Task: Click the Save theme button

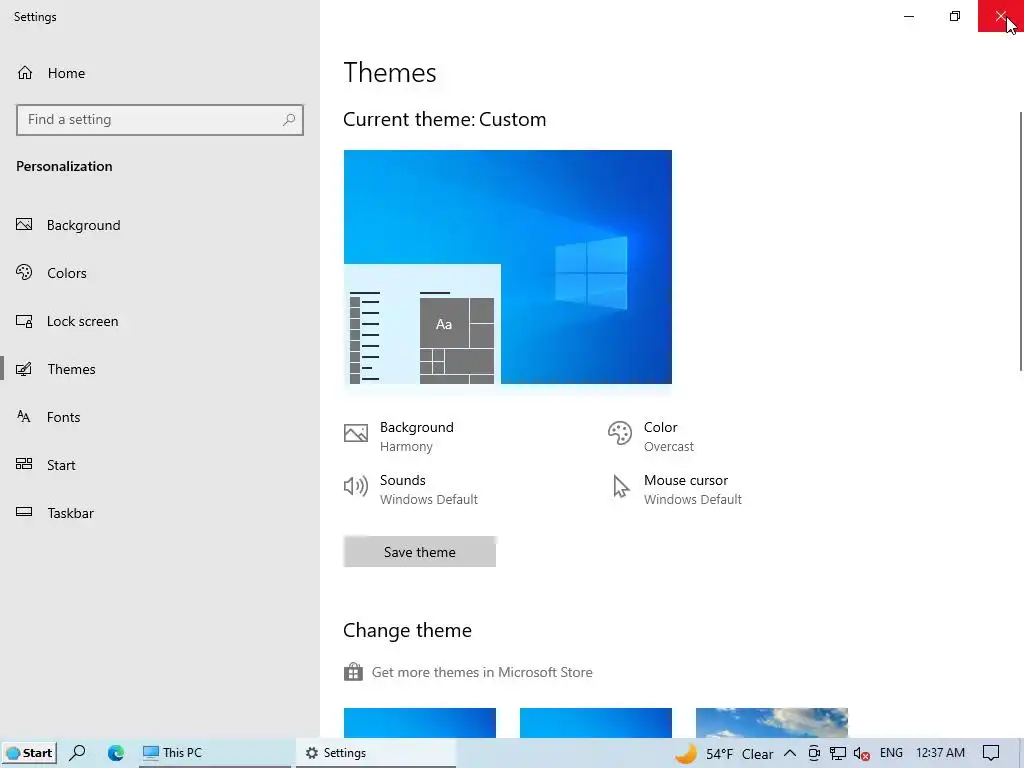Action: (420, 552)
